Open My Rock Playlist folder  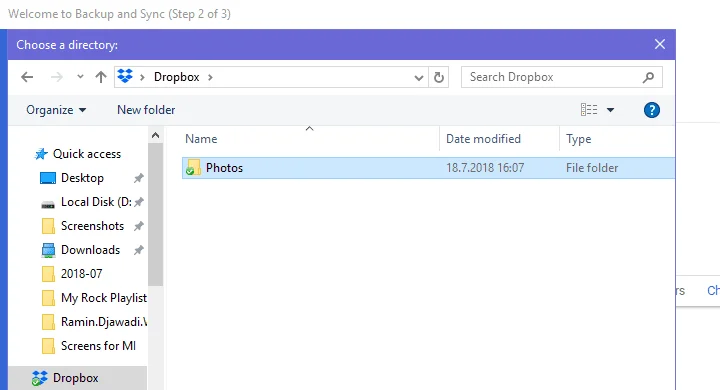pyautogui.click(x=104, y=298)
